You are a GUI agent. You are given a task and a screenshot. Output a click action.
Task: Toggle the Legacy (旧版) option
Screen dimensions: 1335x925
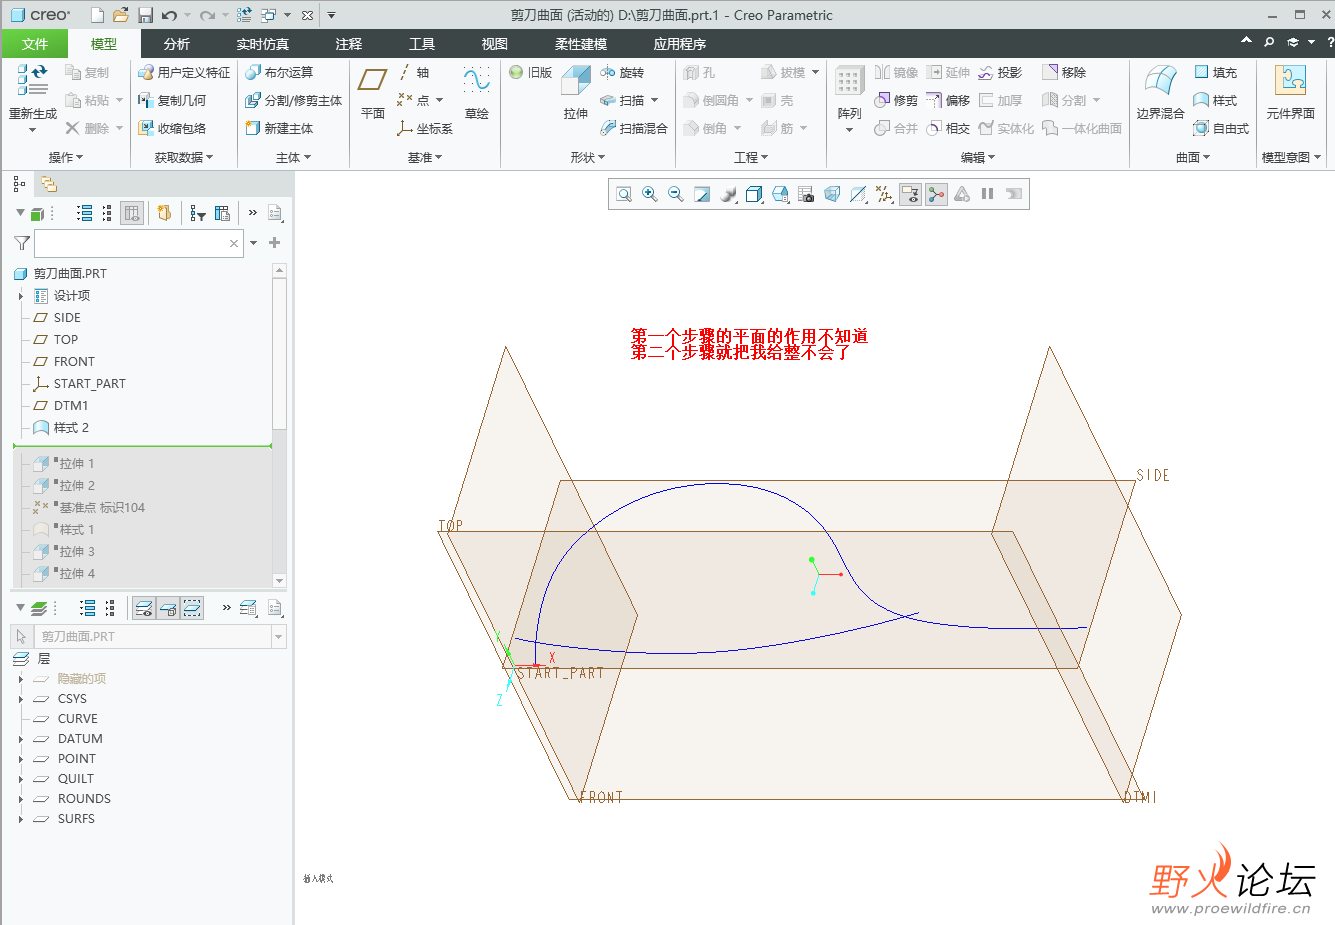click(530, 72)
